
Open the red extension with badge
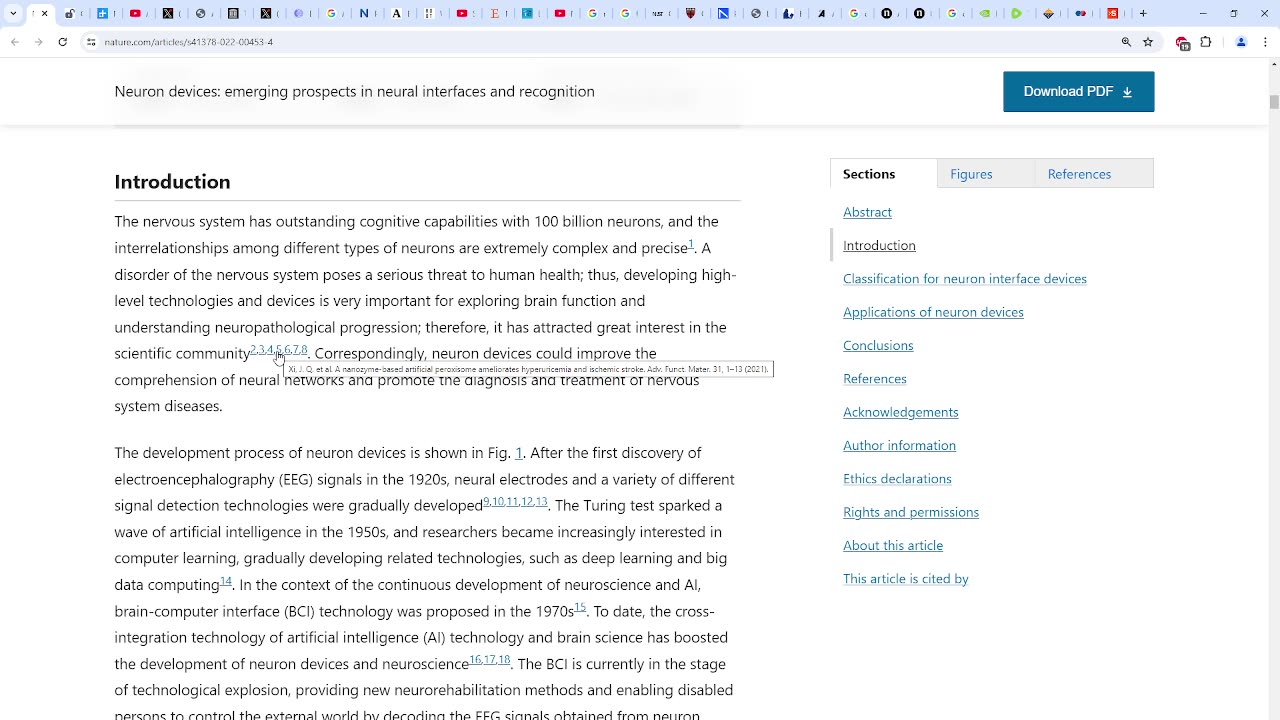click(x=1182, y=43)
